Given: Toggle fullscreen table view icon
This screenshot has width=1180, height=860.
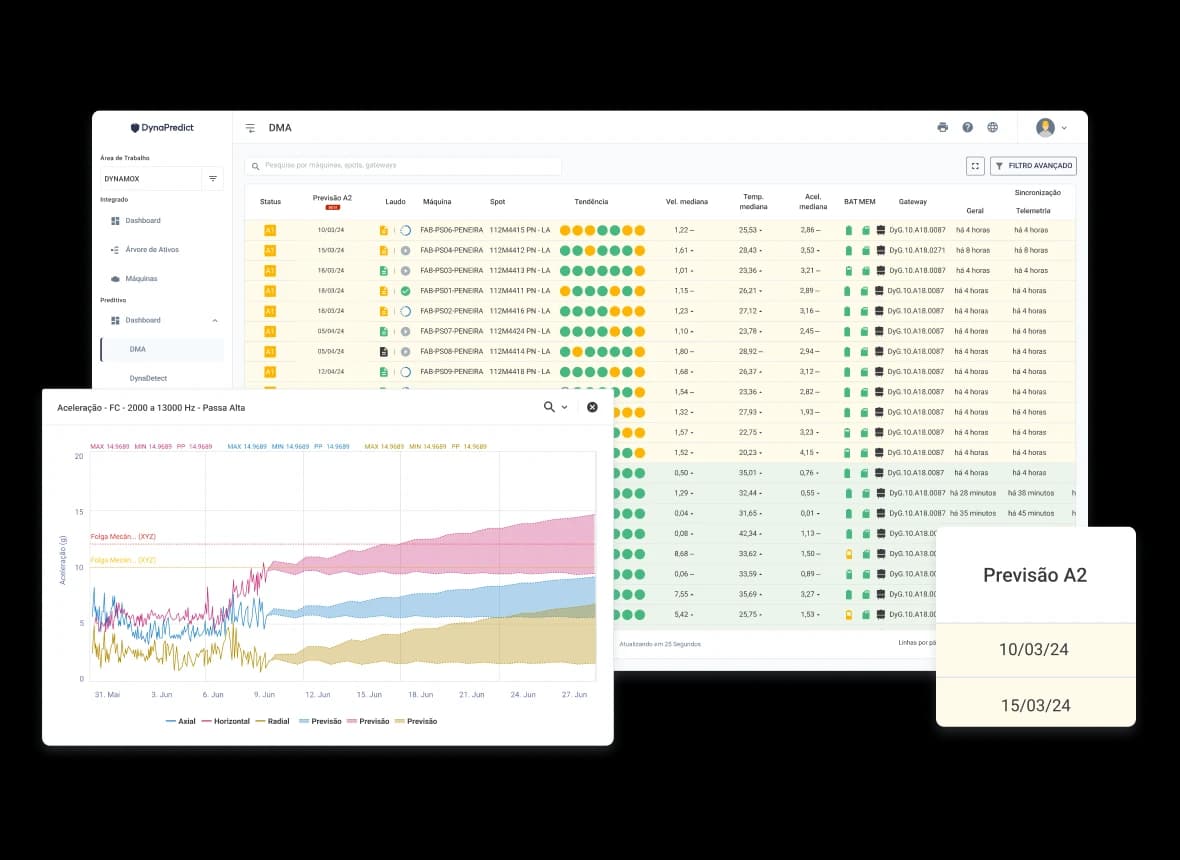Looking at the screenshot, I should (x=975, y=166).
